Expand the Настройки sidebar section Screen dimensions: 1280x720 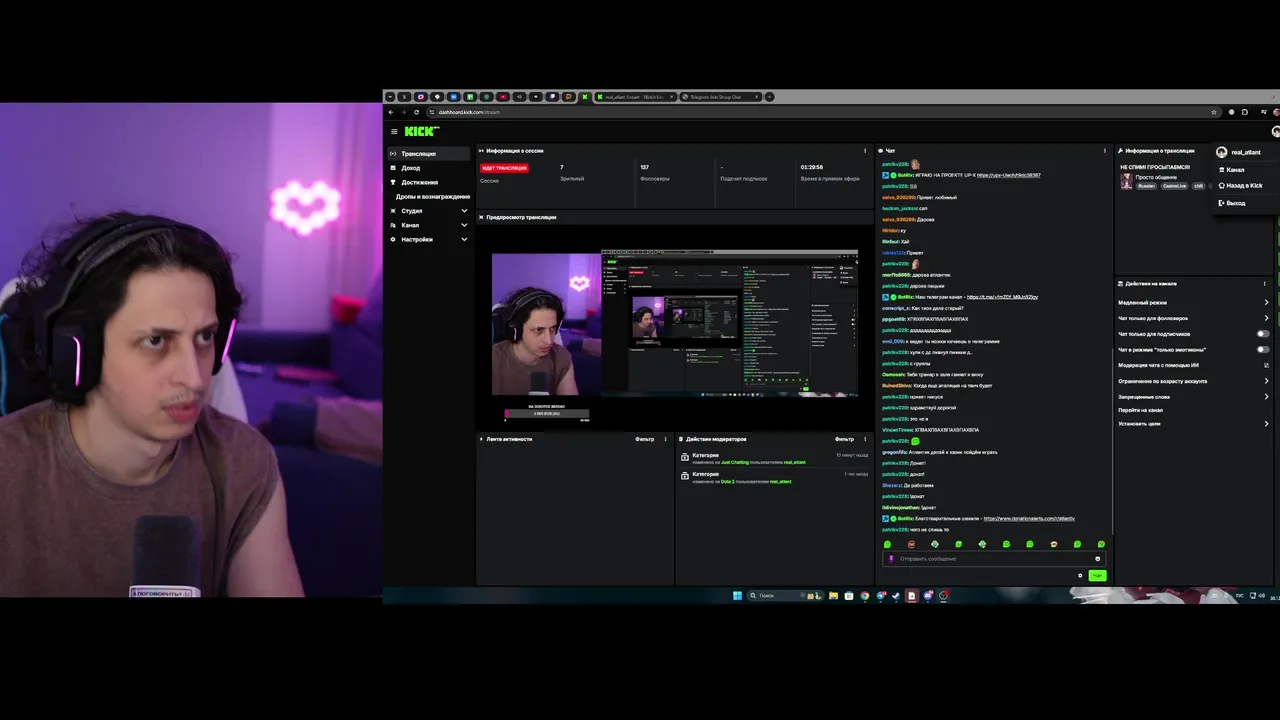click(428, 239)
